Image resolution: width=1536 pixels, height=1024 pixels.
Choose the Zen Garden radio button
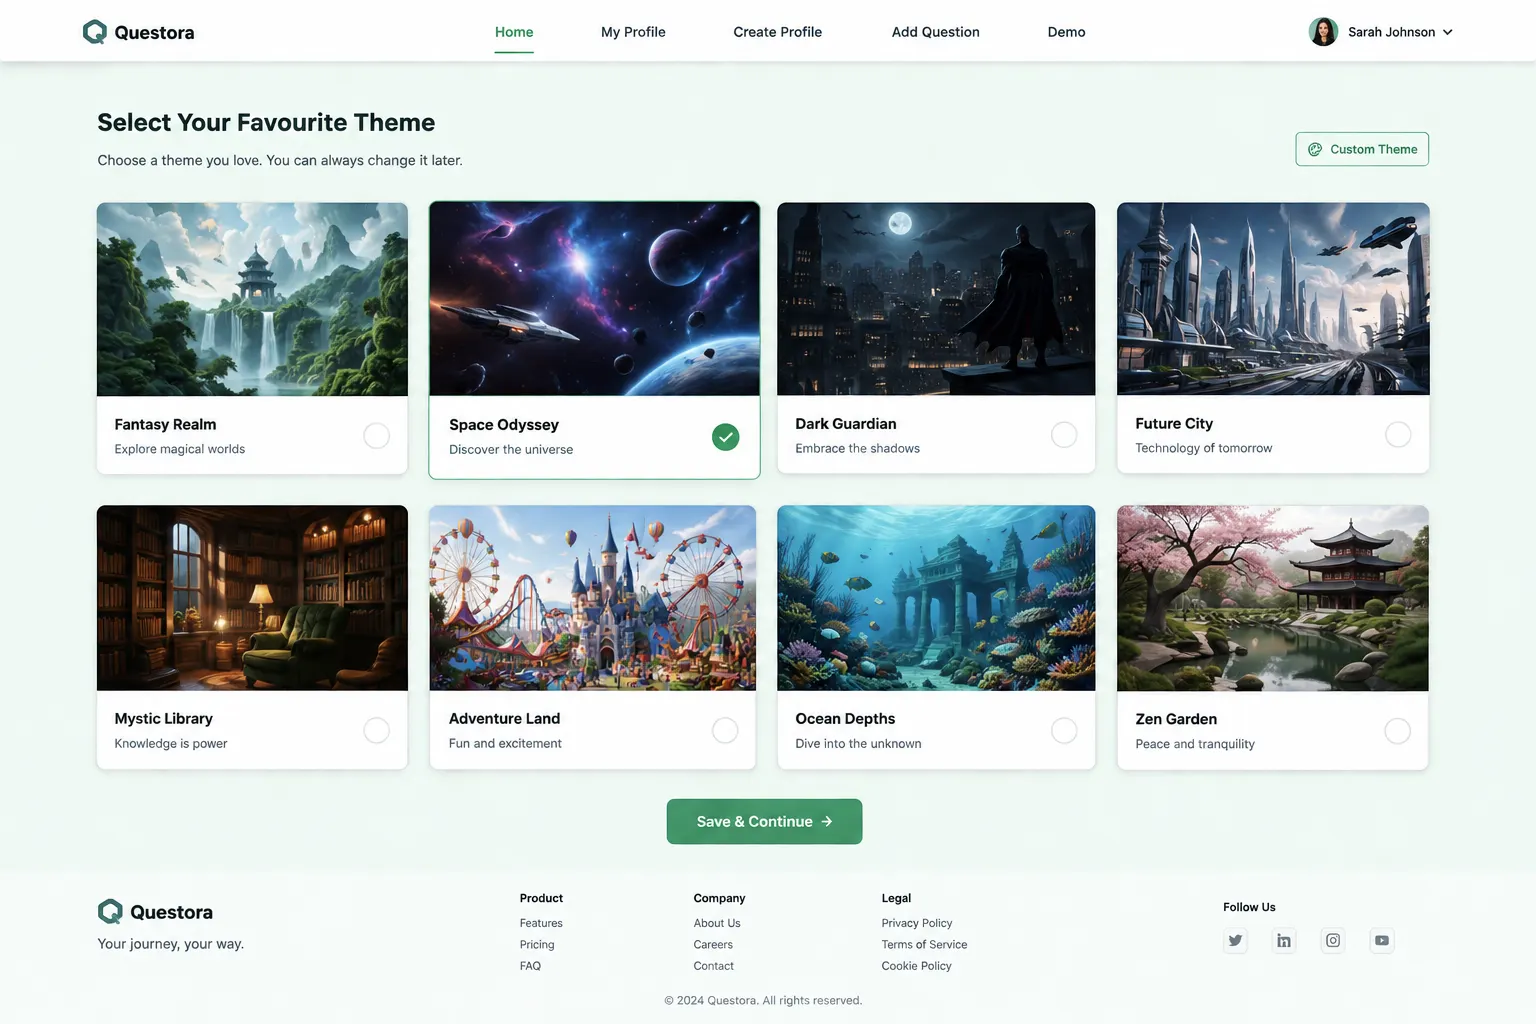(x=1397, y=731)
